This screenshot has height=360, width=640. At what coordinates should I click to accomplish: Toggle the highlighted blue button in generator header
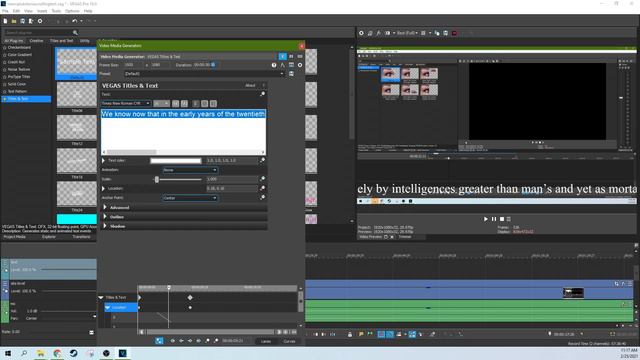[282, 56]
